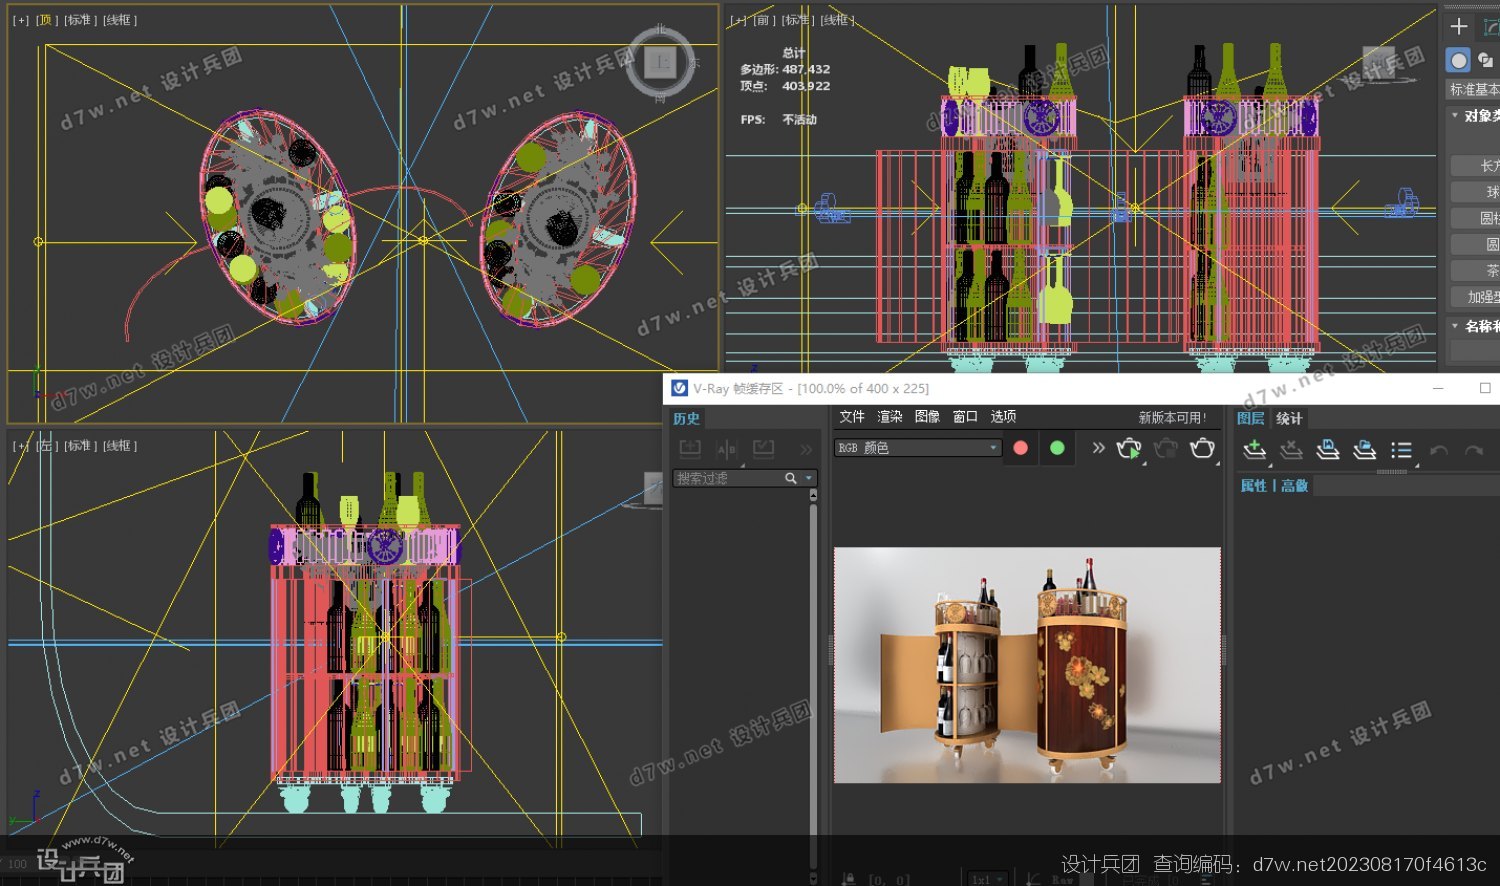Select the 属性 sub-tab
This screenshot has width=1500, height=886.
click(1253, 486)
